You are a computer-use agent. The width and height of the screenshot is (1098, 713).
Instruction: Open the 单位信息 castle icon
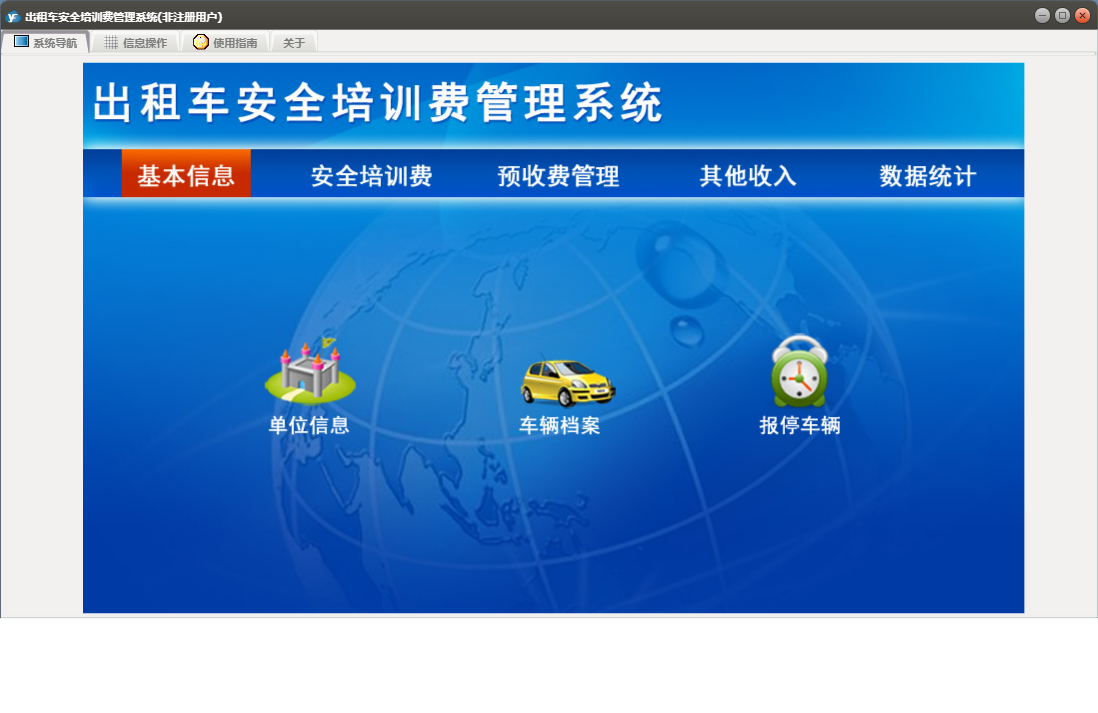(310, 372)
